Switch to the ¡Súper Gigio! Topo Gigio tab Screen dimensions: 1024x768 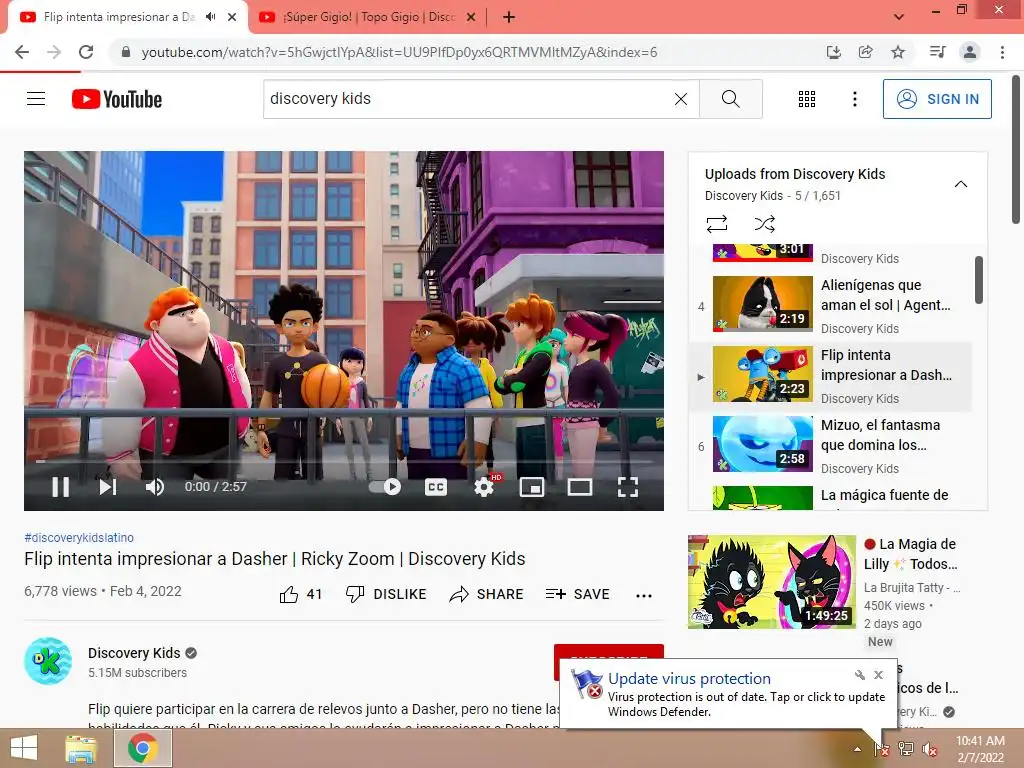click(x=368, y=17)
